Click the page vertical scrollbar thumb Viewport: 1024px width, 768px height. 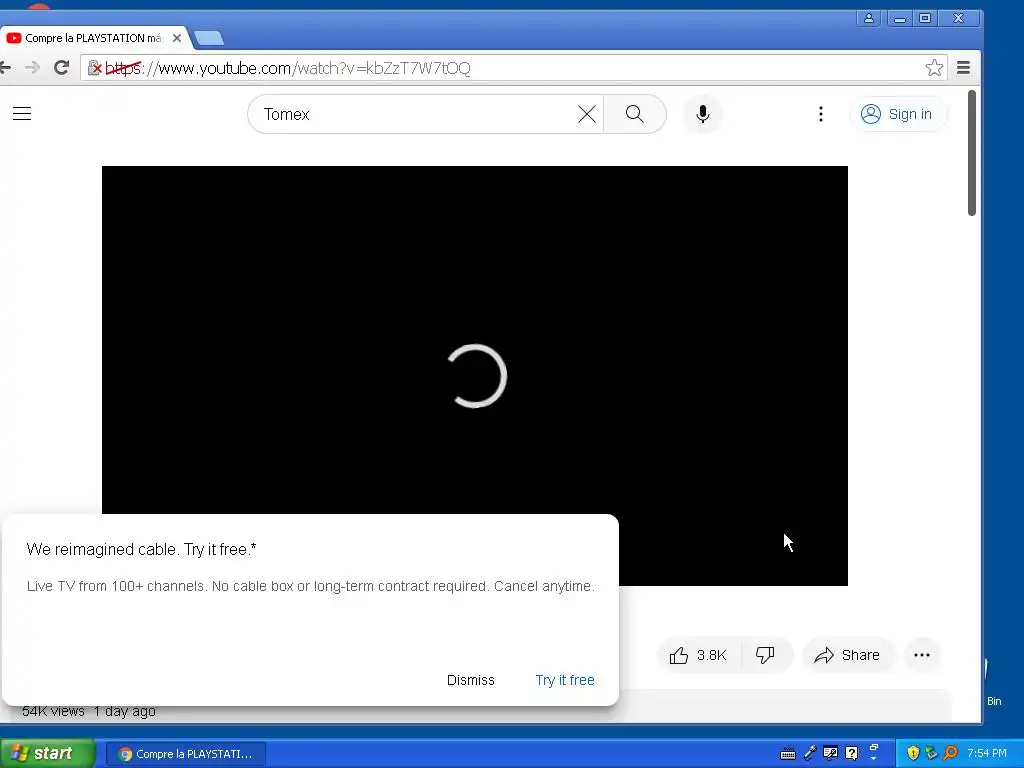(x=972, y=153)
